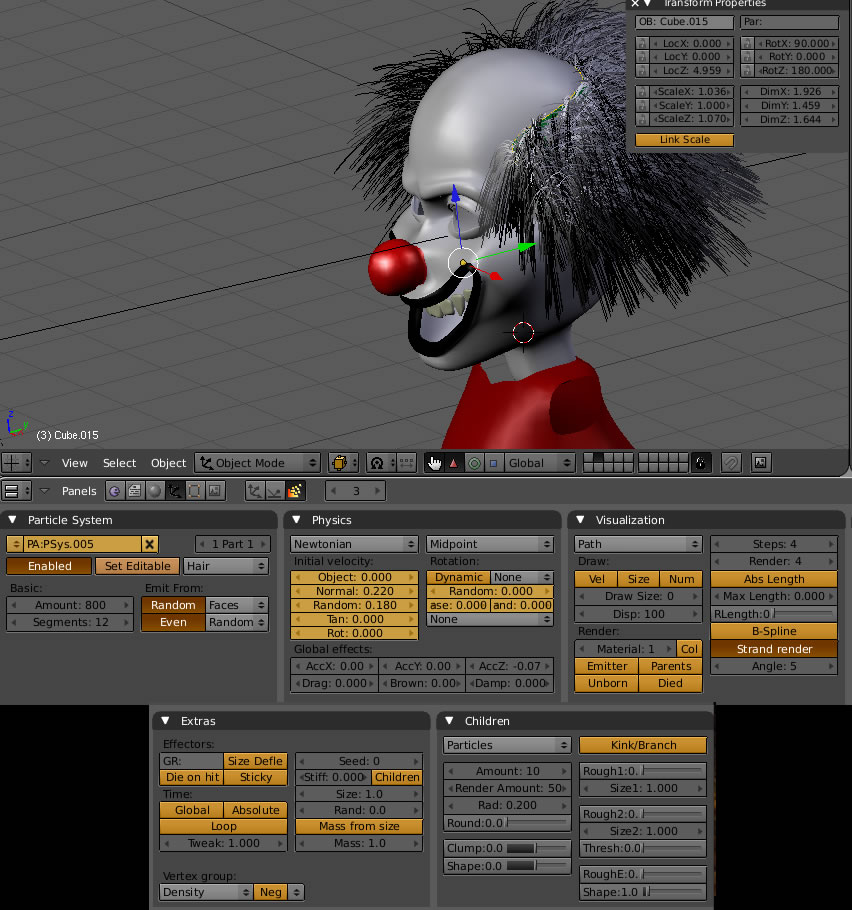Toggle the ScaleX lock icon
Viewport: 852px width, 910px height.
[642, 92]
